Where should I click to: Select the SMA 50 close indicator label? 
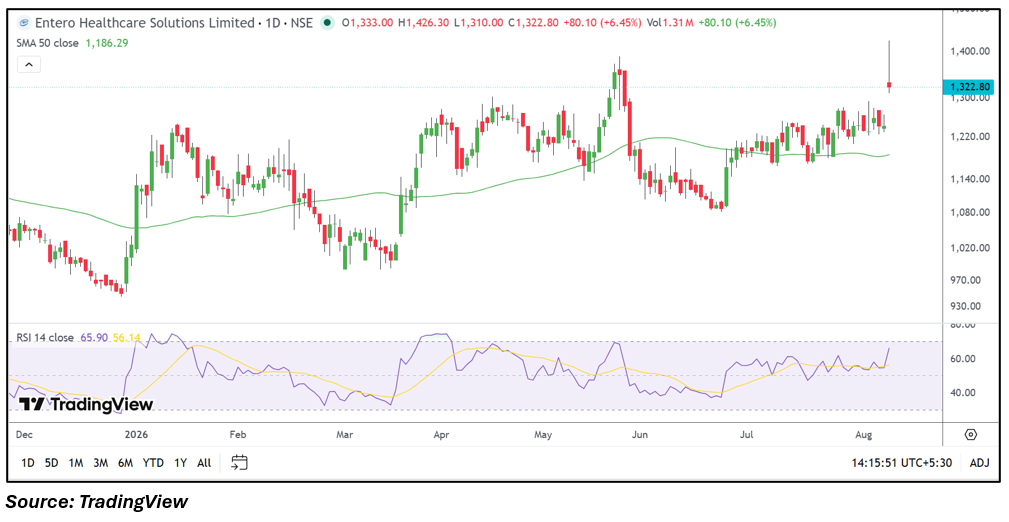pyautogui.click(x=48, y=43)
